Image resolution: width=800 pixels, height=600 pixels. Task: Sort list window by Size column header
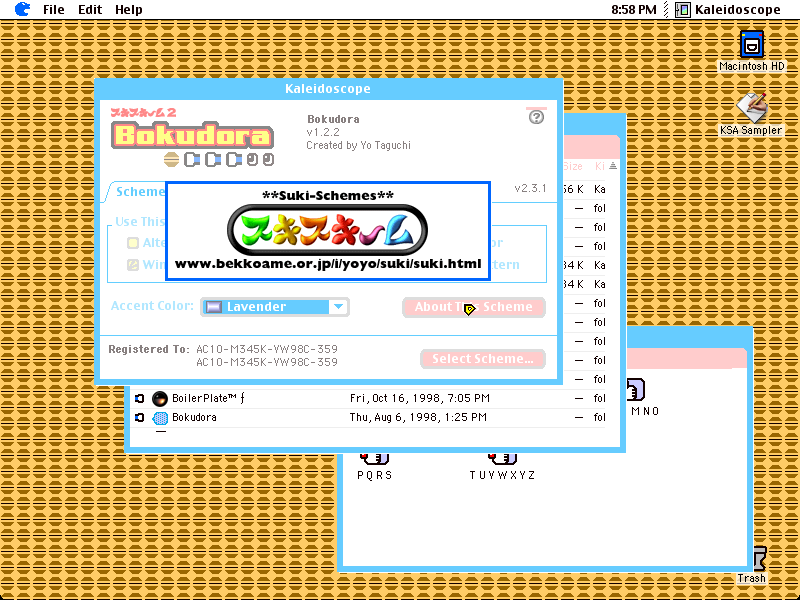pos(573,166)
